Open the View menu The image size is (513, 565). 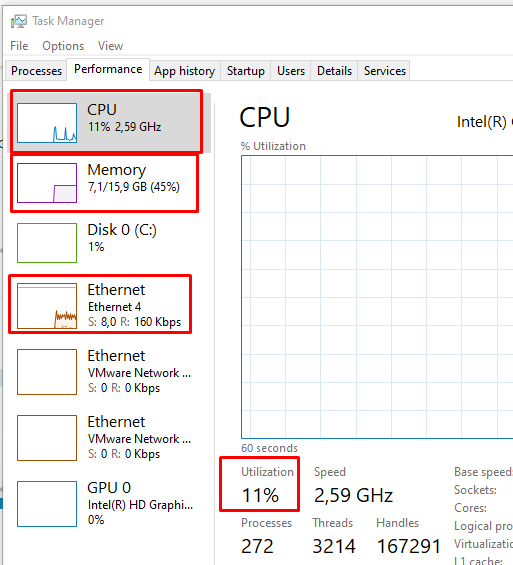110,46
